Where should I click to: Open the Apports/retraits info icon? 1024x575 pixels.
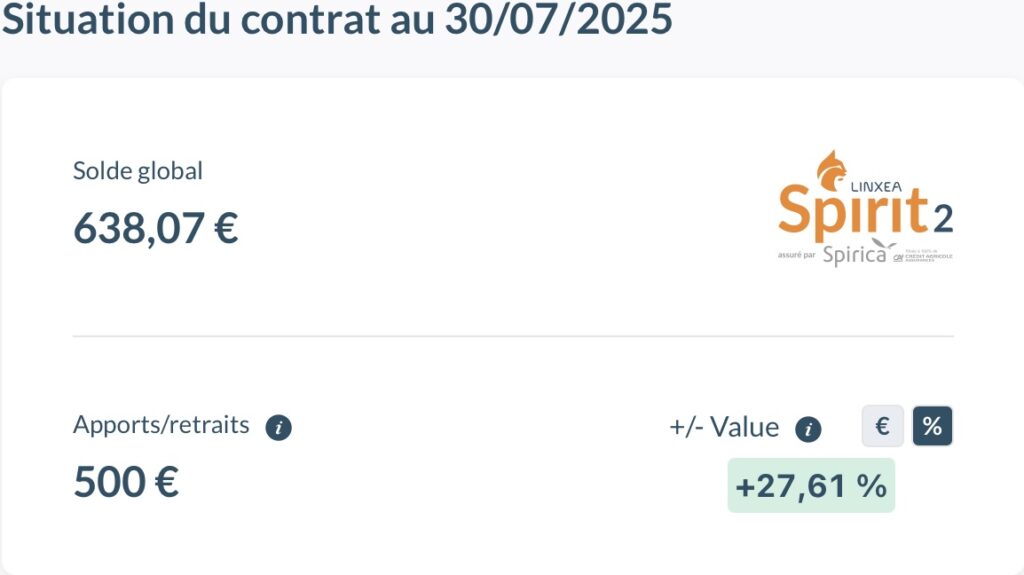[x=278, y=428]
